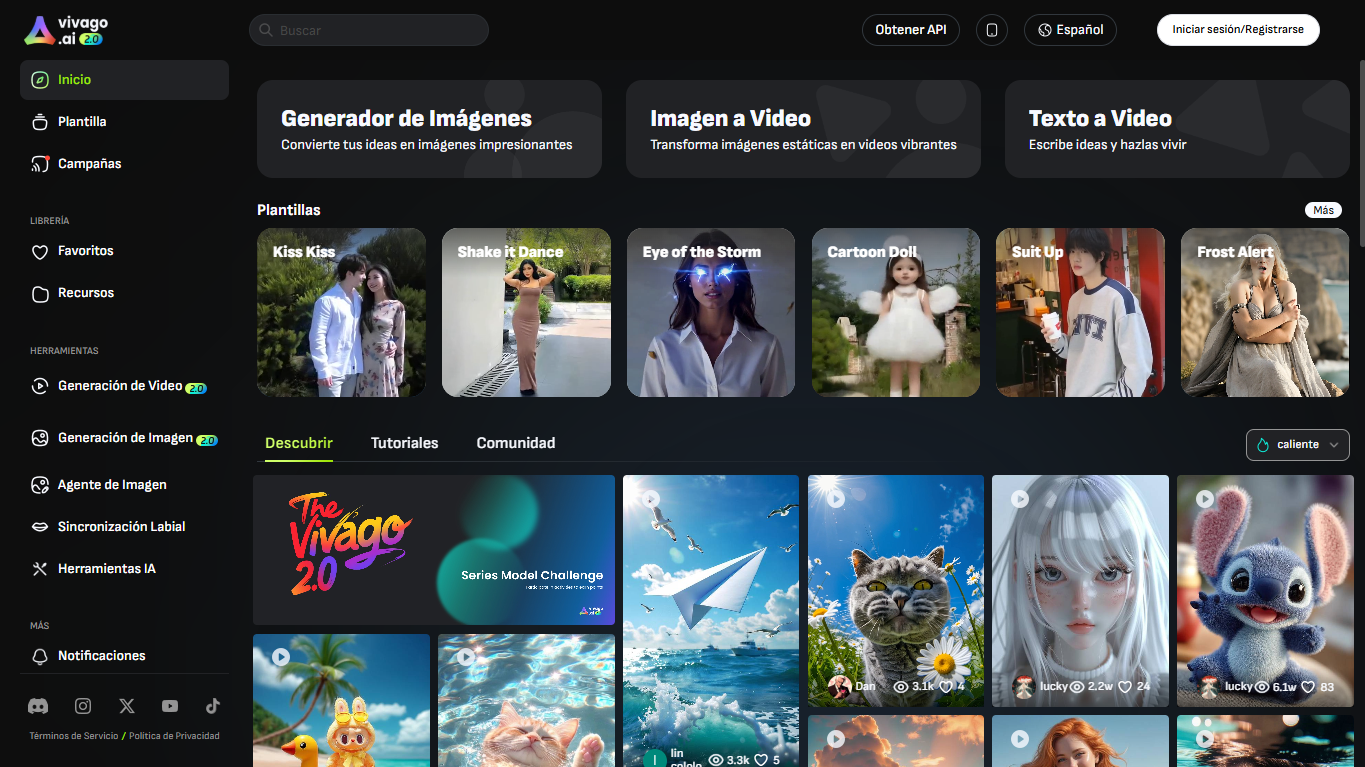Click the X (Twitter) icon

pos(127,706)
